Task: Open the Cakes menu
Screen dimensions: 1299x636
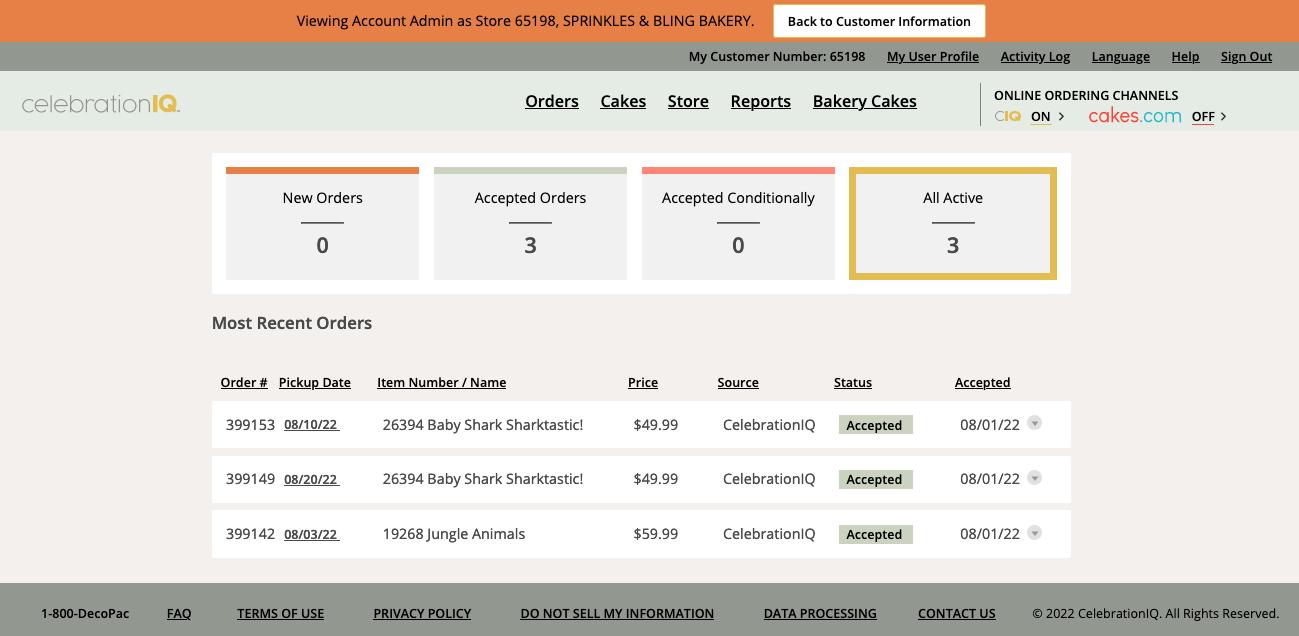Action: click(623, 101)
